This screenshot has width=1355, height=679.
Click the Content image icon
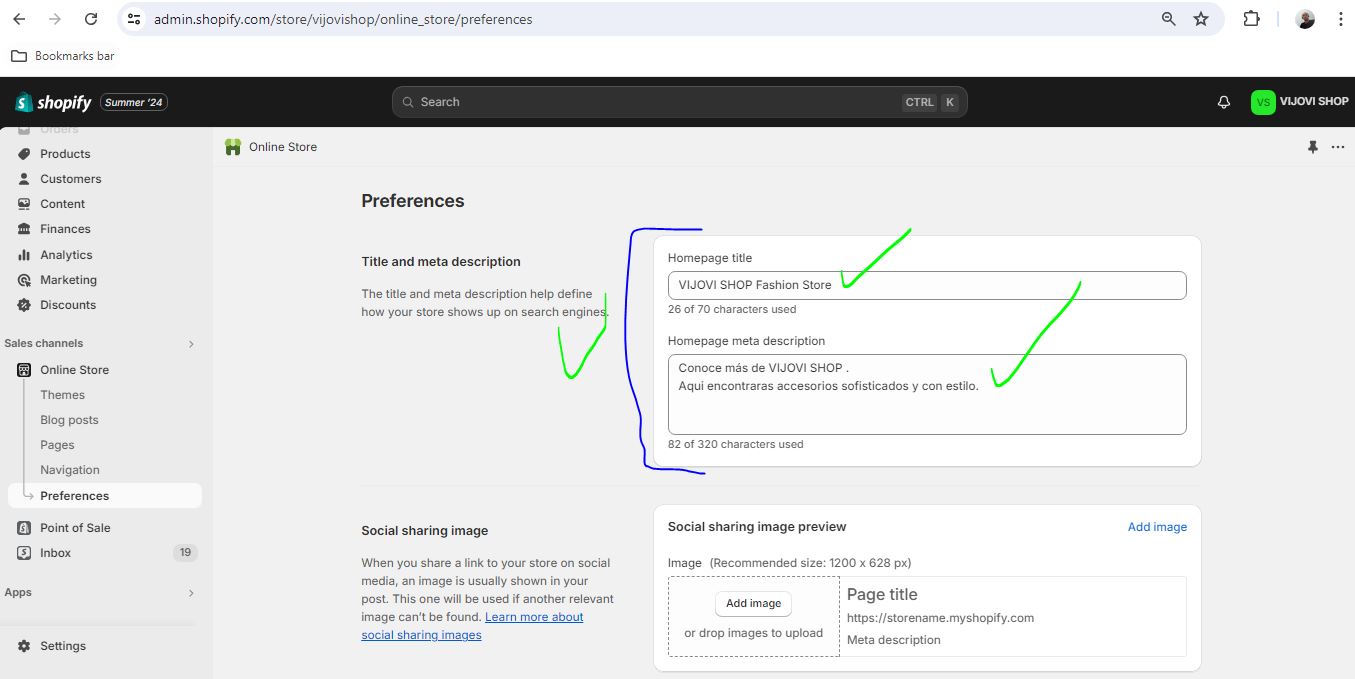click(24, 204)
